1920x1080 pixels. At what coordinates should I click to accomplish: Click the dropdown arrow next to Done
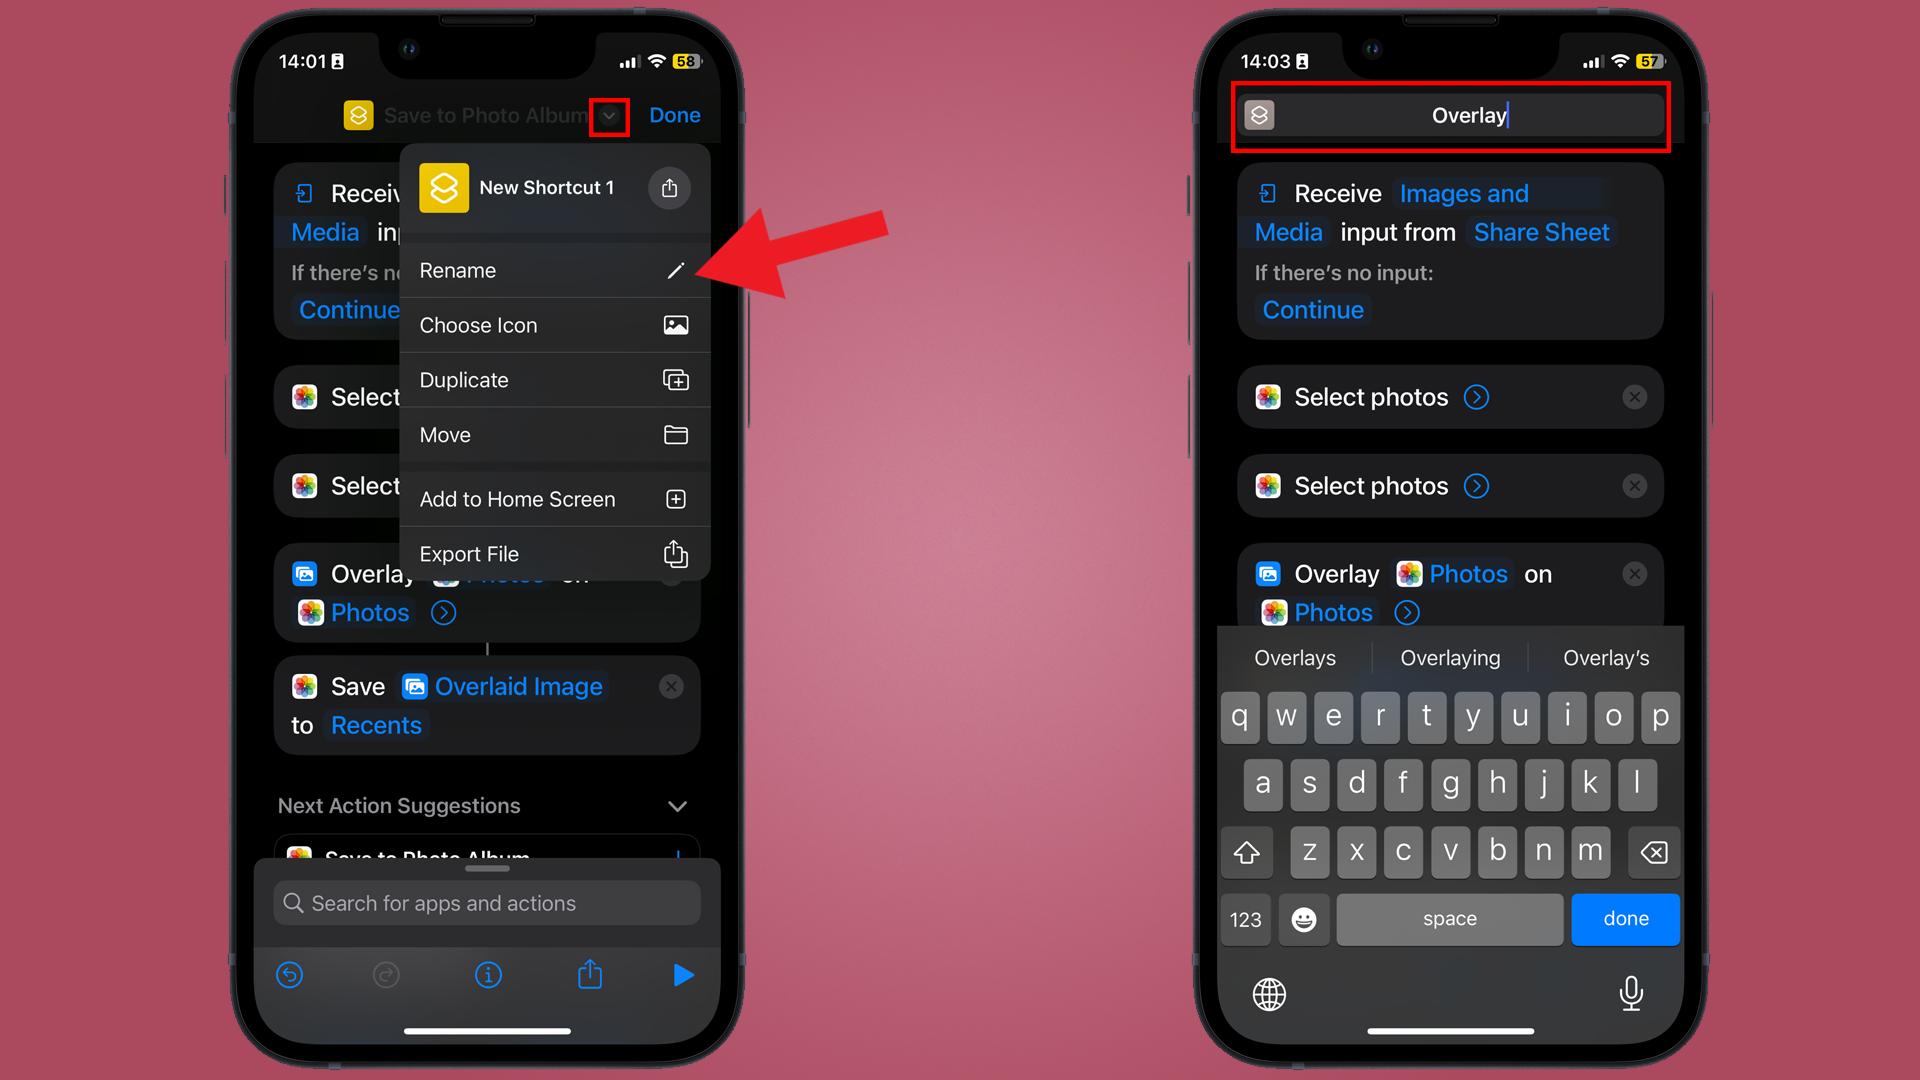pos(609,115)
